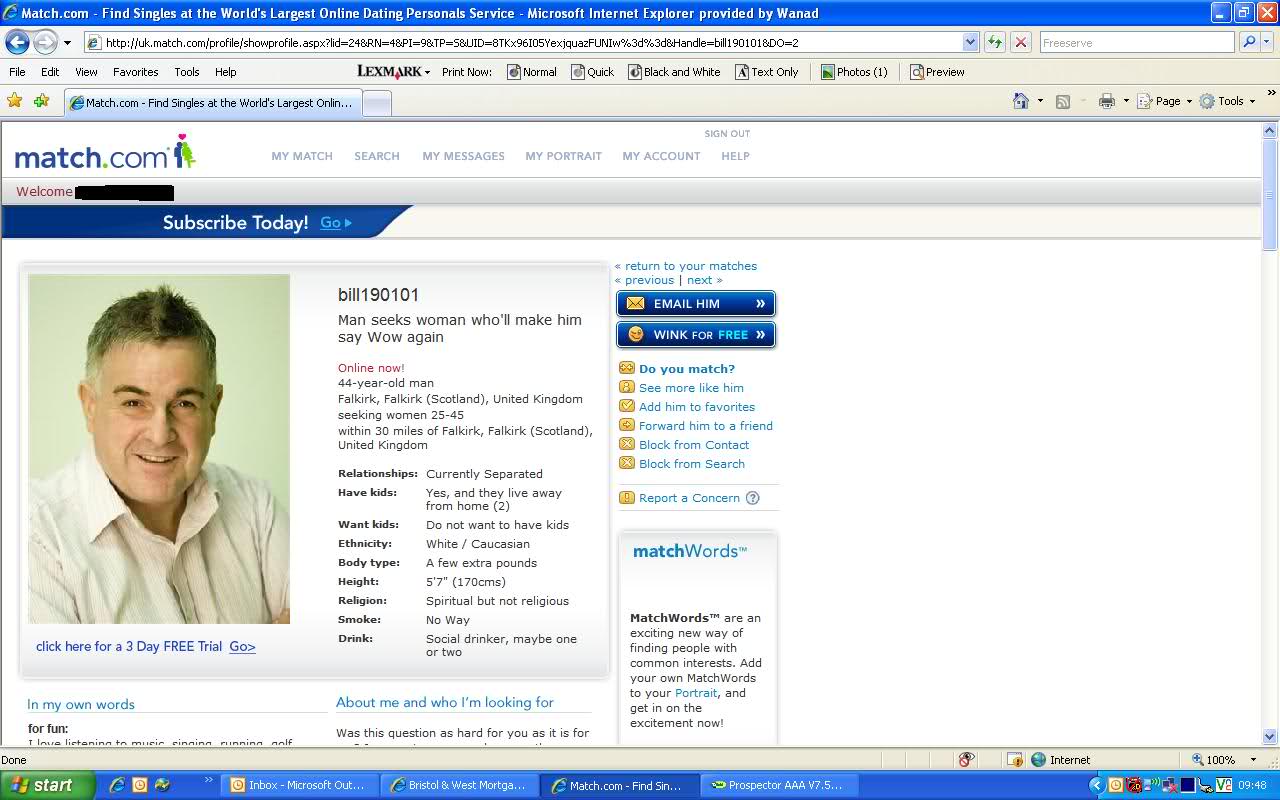Click inside the address bar URL field

click(530, 42)
